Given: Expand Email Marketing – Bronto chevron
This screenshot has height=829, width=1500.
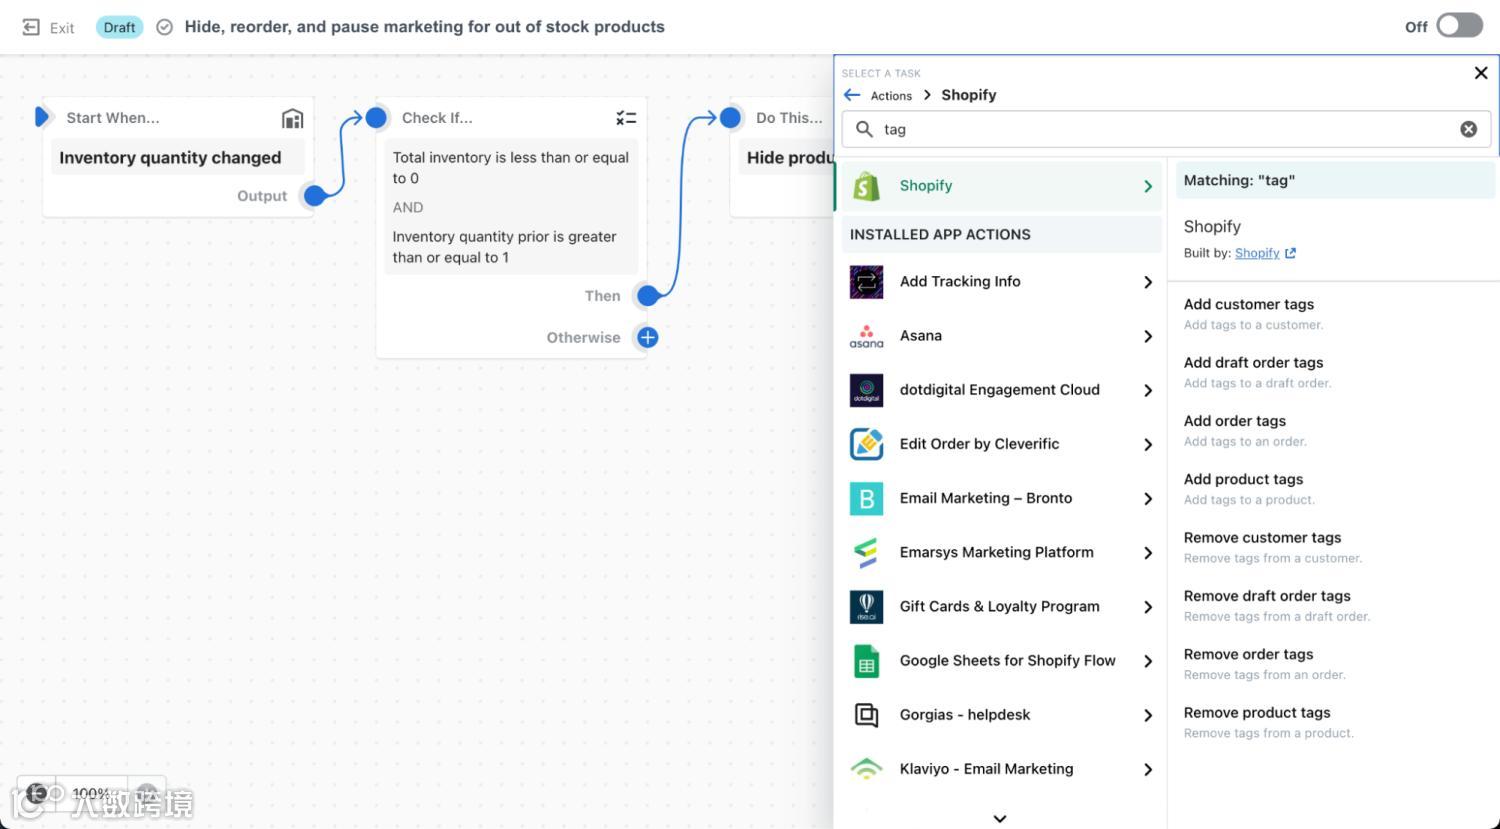Looking at the screenshot, I should point(1148,498).
